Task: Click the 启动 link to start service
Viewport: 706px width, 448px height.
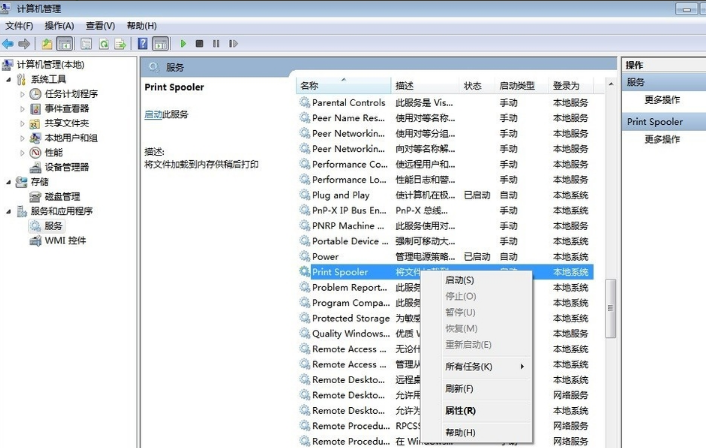Action: pos(153,115)
